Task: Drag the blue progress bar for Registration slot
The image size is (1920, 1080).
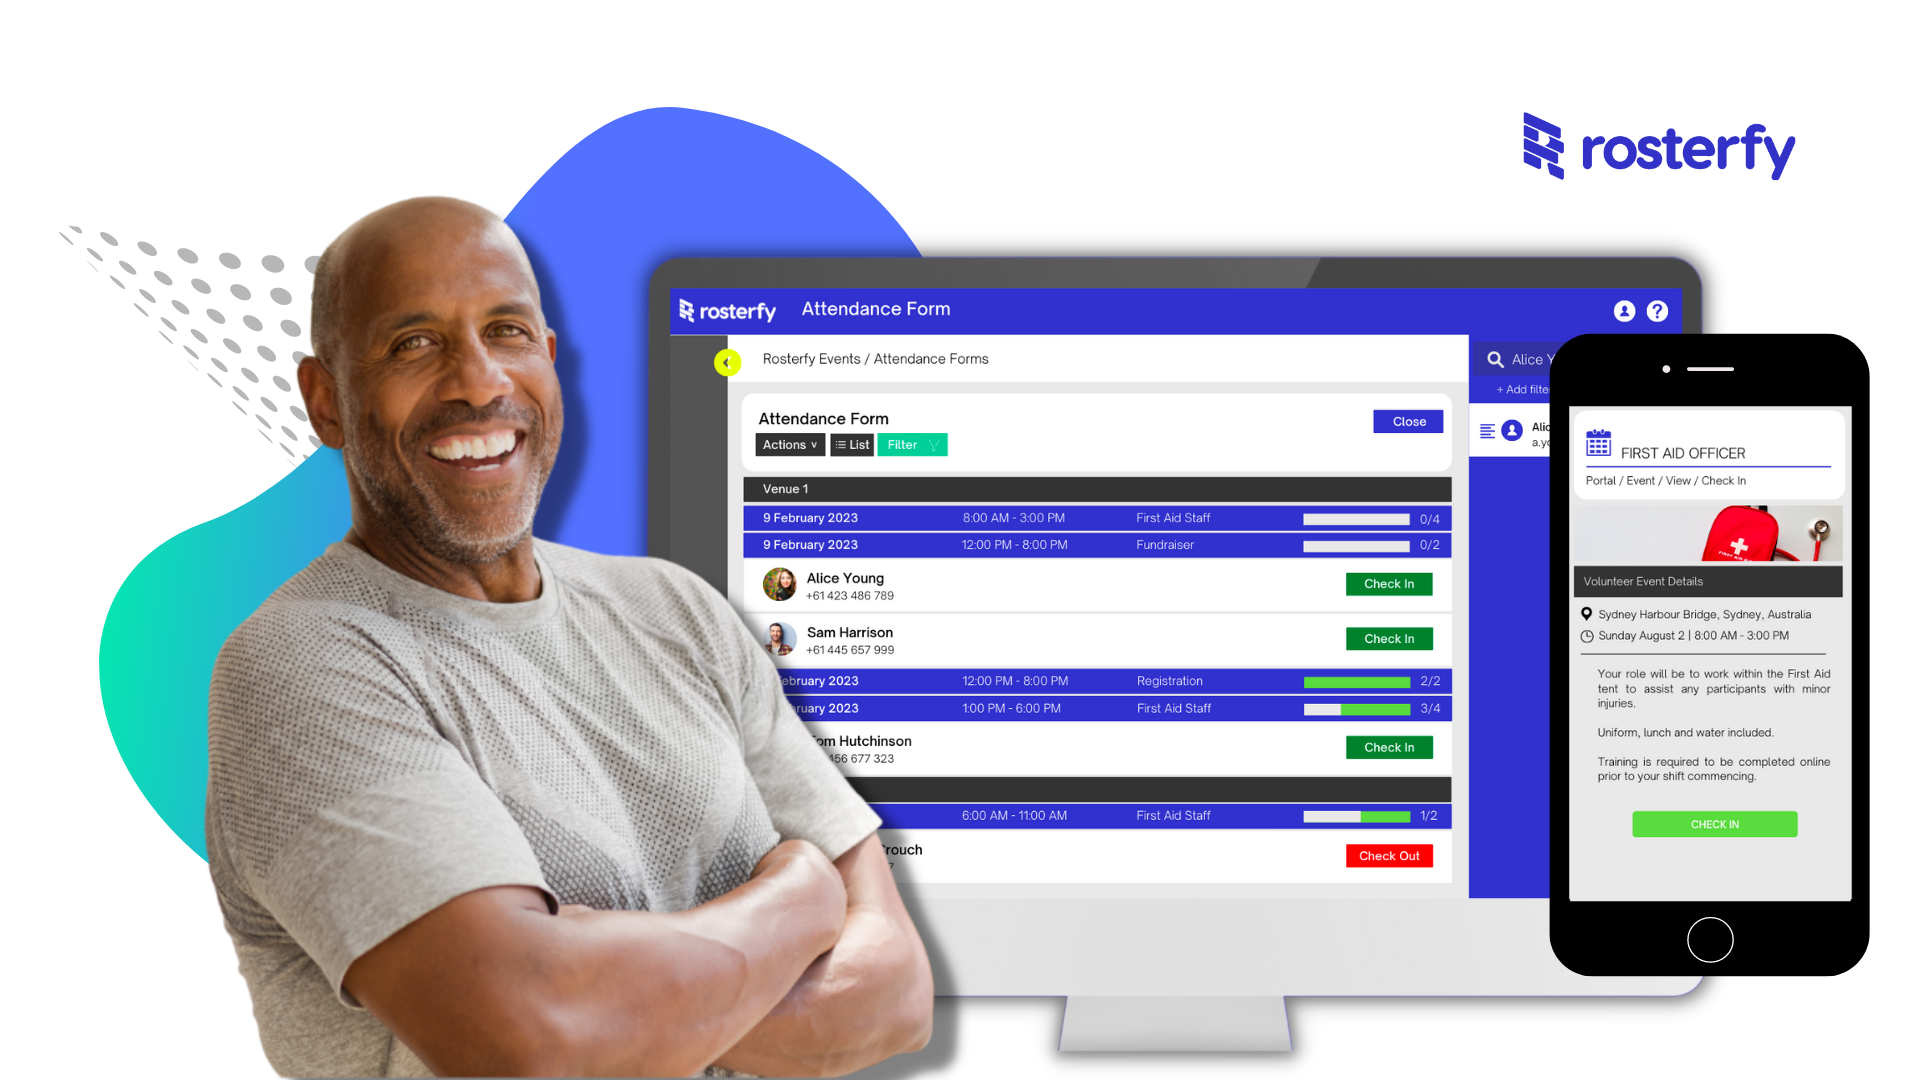Action: [x=1357, y=680]
